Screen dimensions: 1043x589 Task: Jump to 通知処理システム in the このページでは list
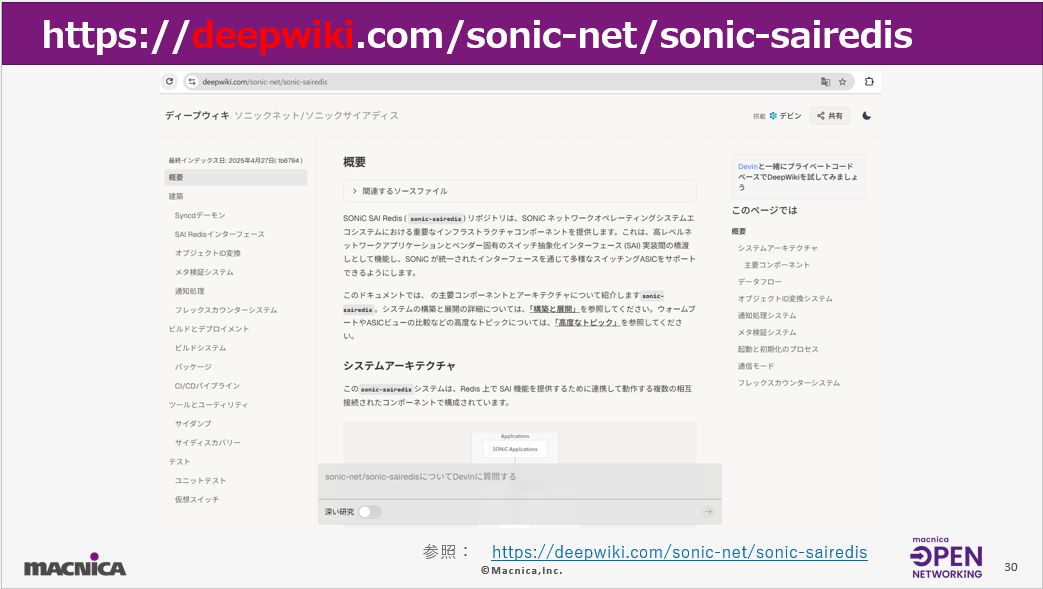(767, 315)
